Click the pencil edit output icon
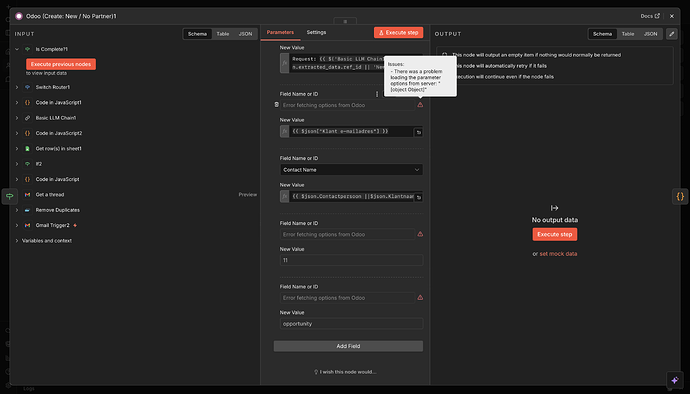This screenshot has width=690, height=394. [672, 34]
